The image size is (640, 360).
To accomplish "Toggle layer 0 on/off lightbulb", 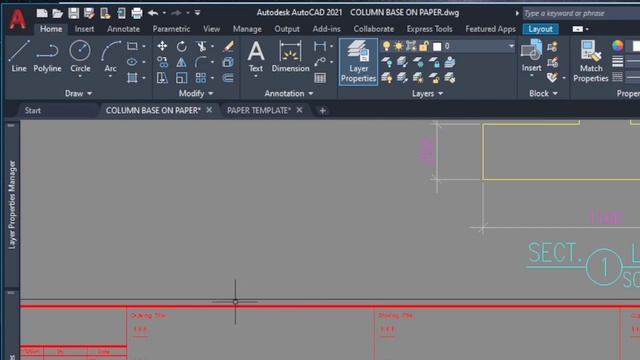I will tap(386, 46).
